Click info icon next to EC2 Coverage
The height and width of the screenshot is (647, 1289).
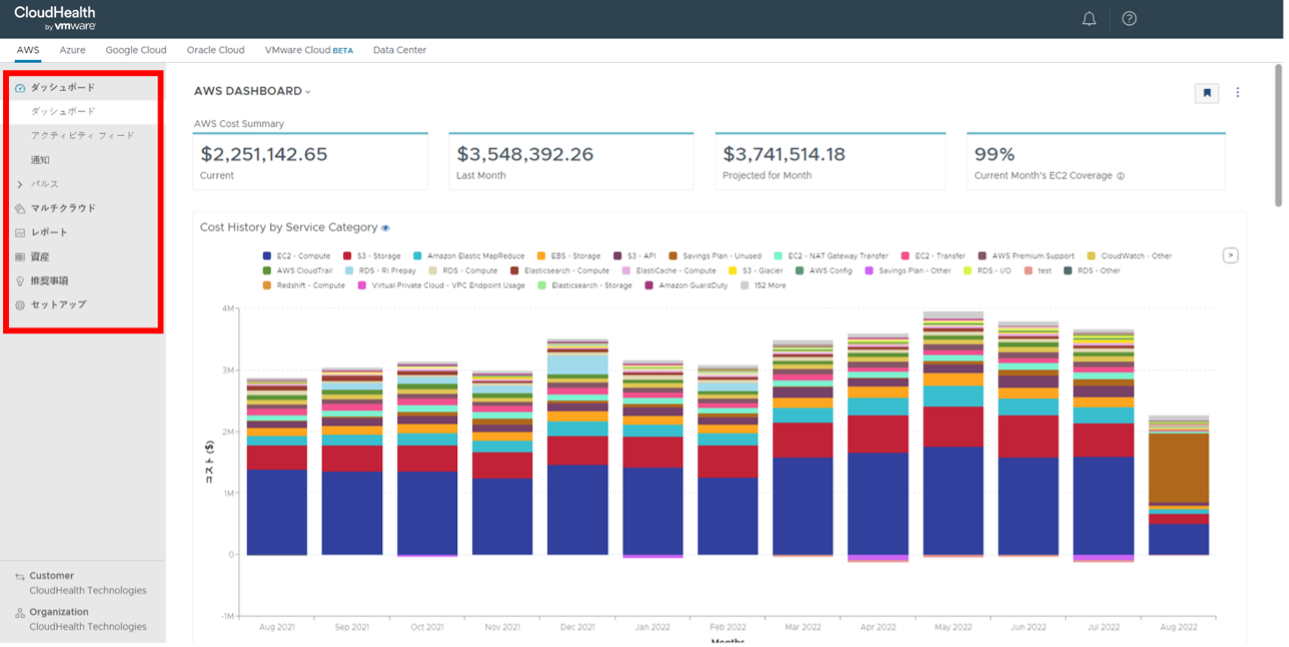click(x=1120, y=176)
